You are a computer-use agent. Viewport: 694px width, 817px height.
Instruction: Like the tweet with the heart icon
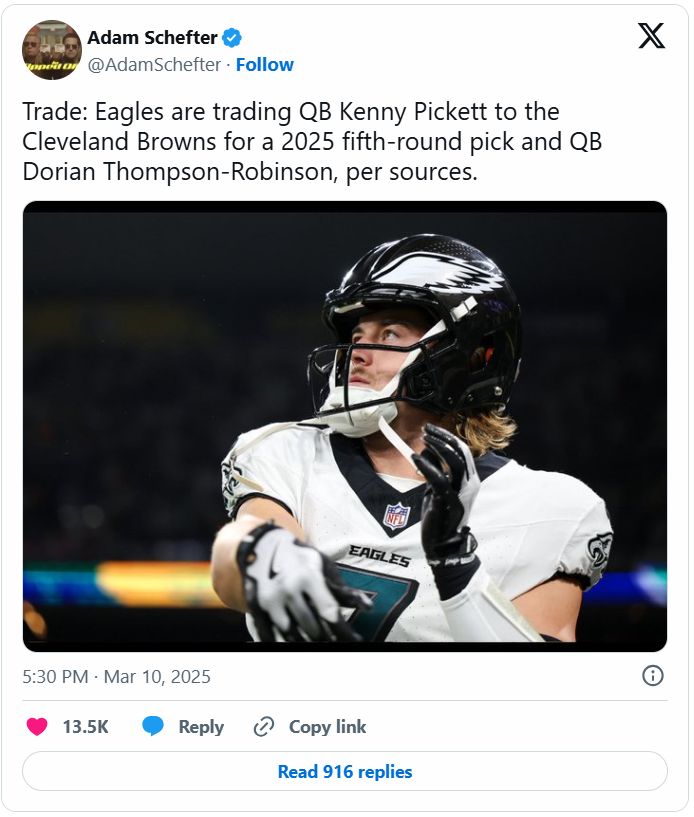click(x=37, y=727)
